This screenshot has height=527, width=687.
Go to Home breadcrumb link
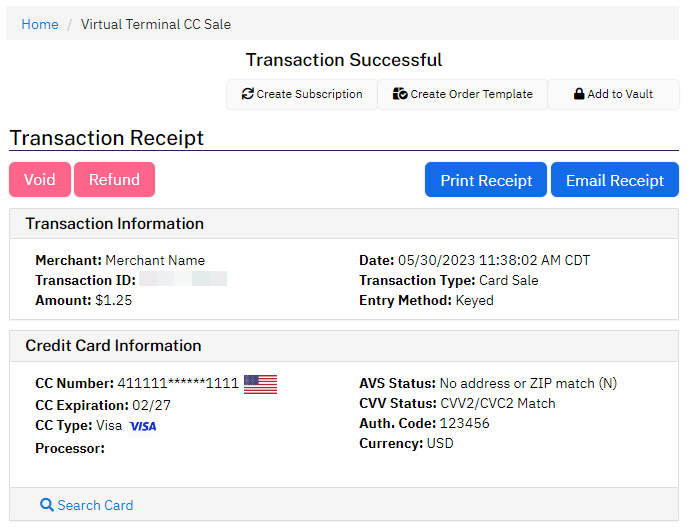coord(40,24)
